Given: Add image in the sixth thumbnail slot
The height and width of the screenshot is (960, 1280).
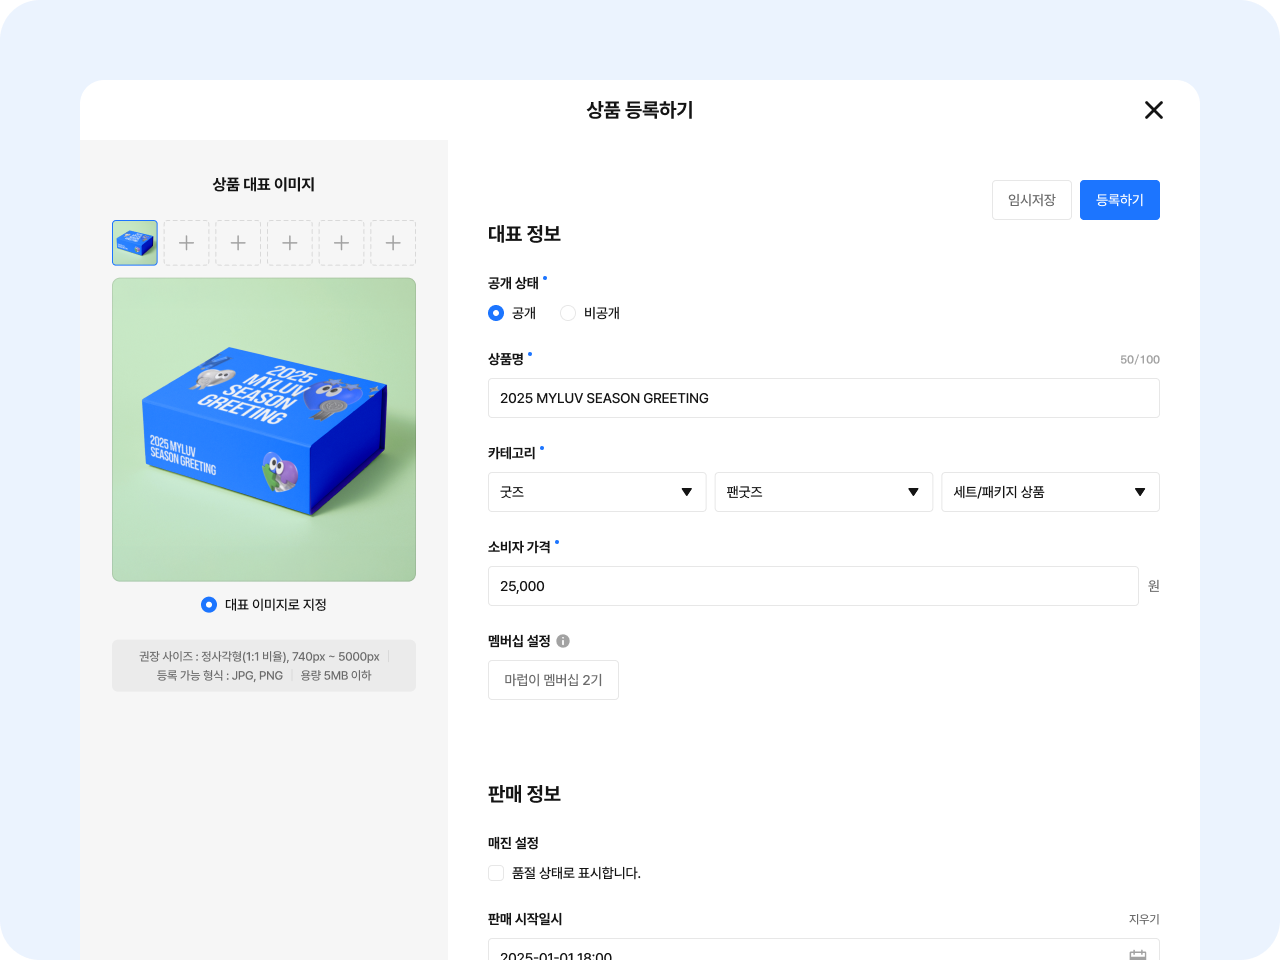Looking at the screenshot, I should click(393, 243).
